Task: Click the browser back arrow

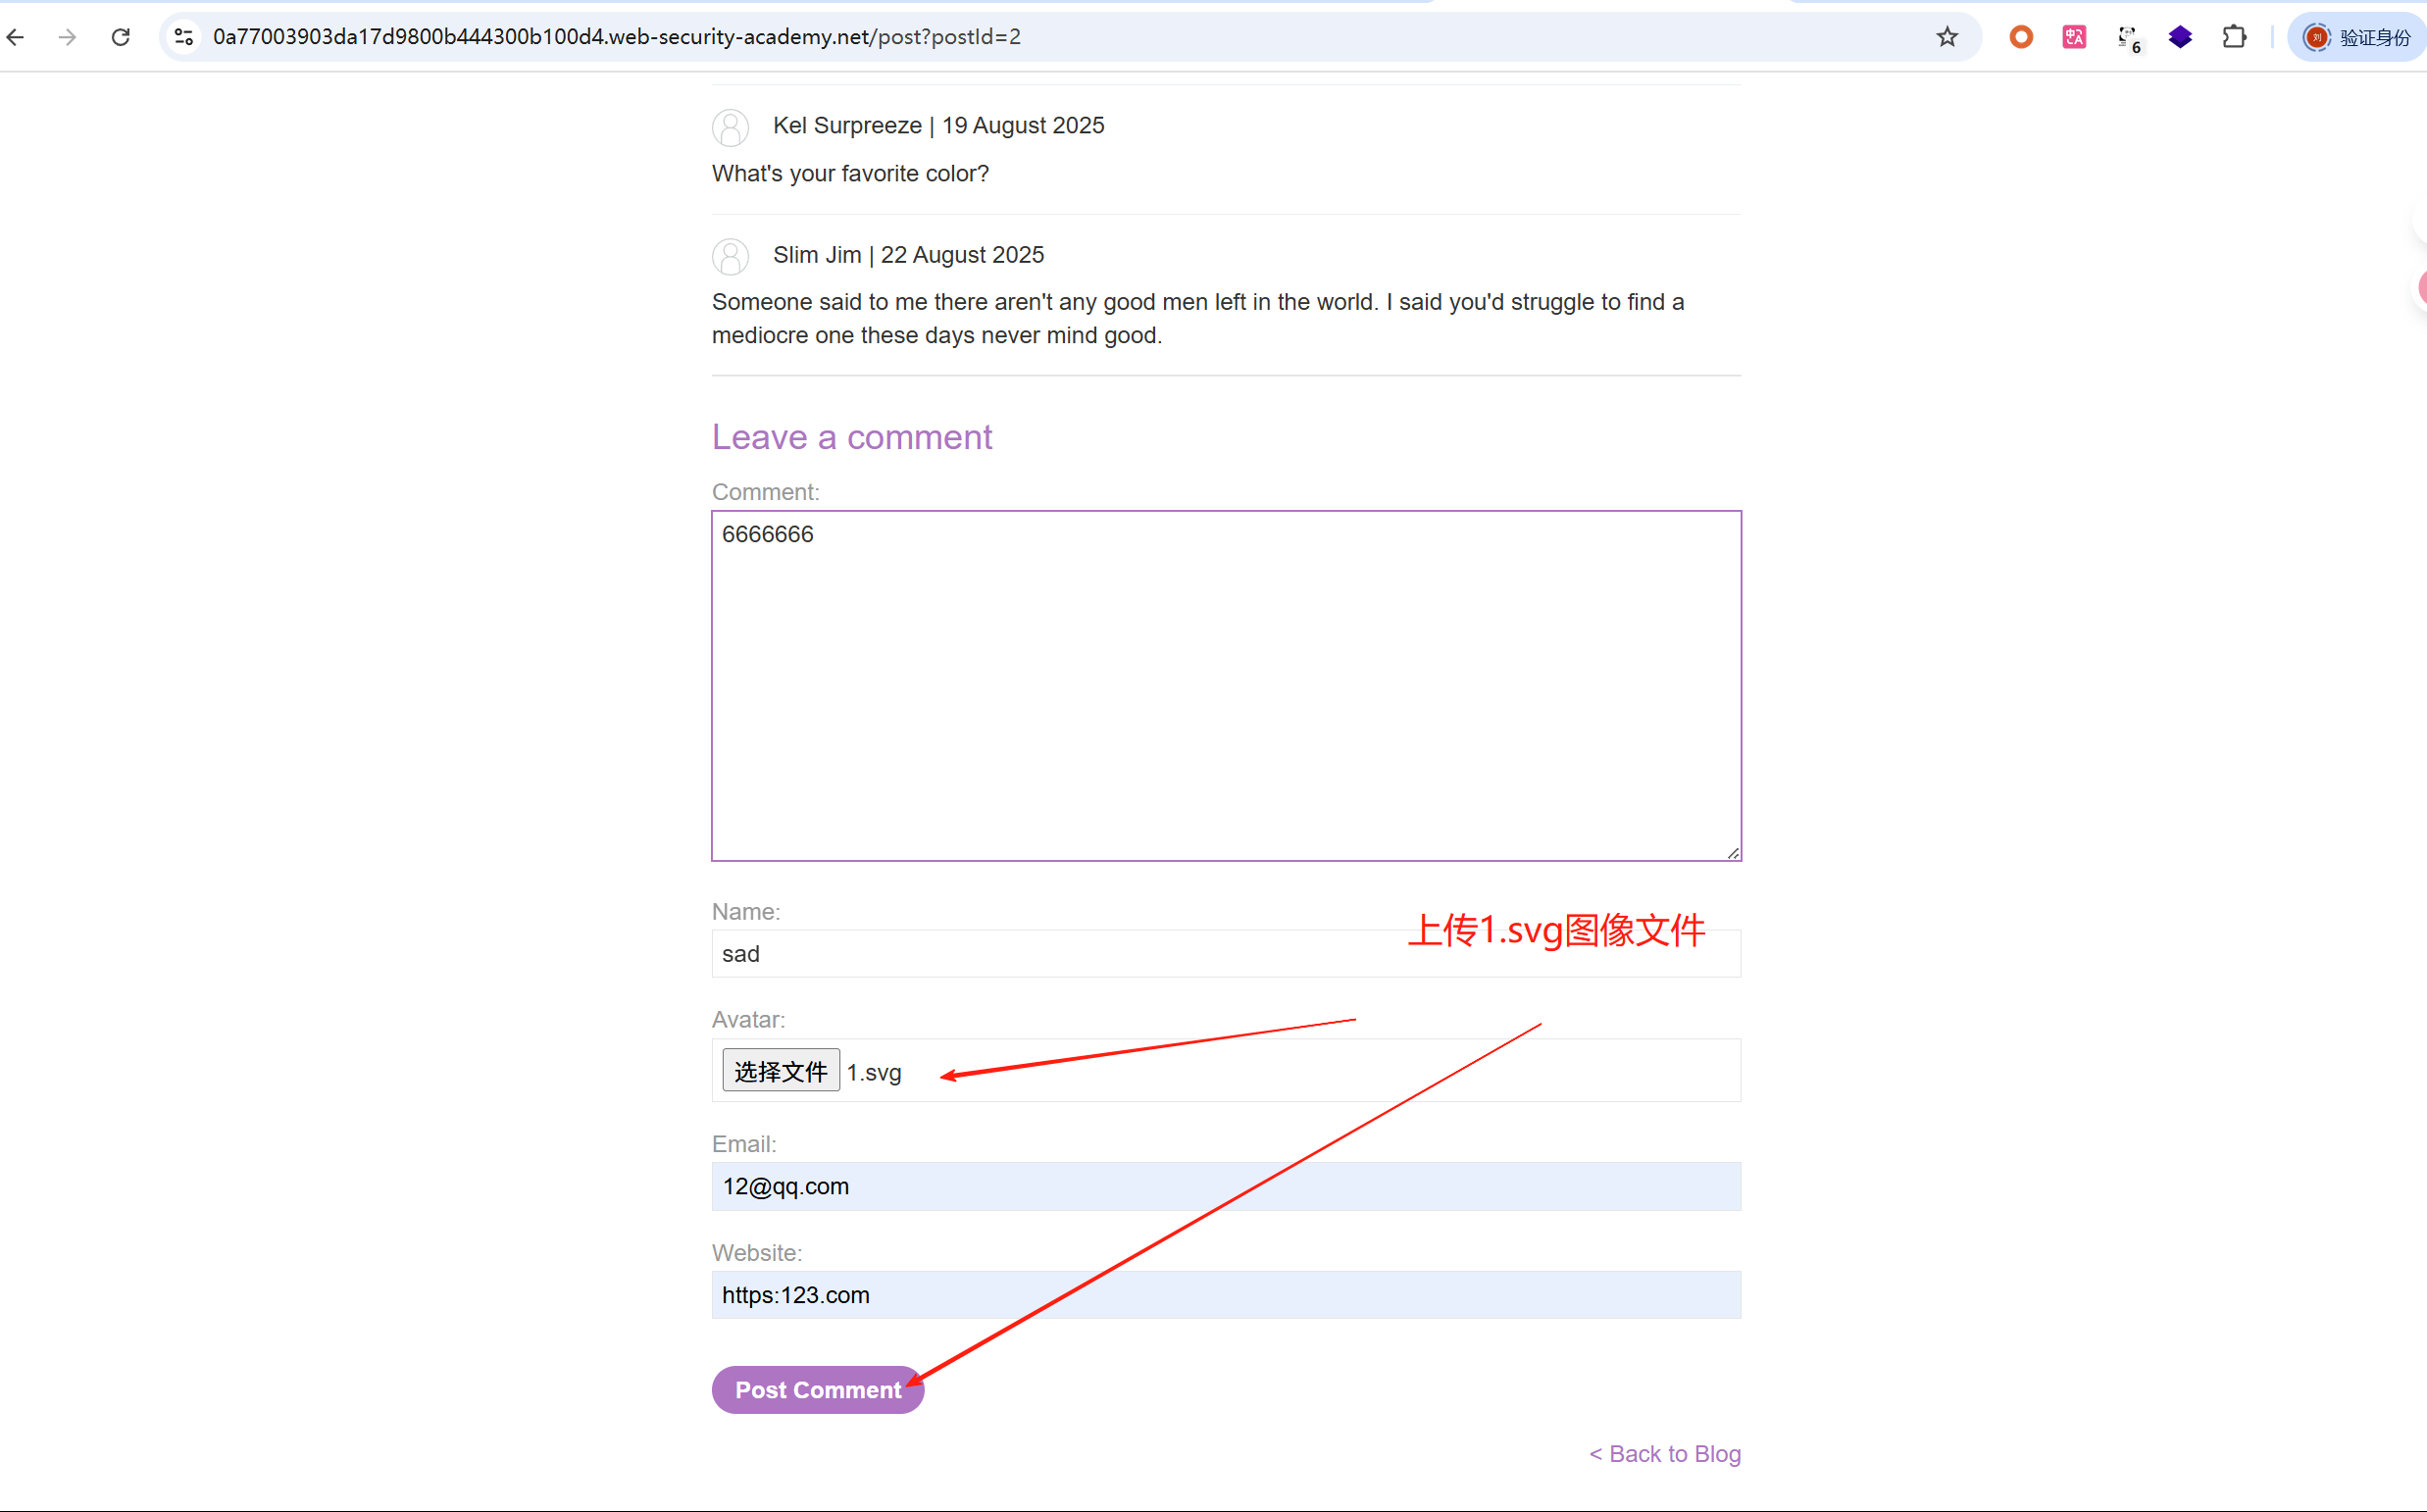Action: [16, 37]
